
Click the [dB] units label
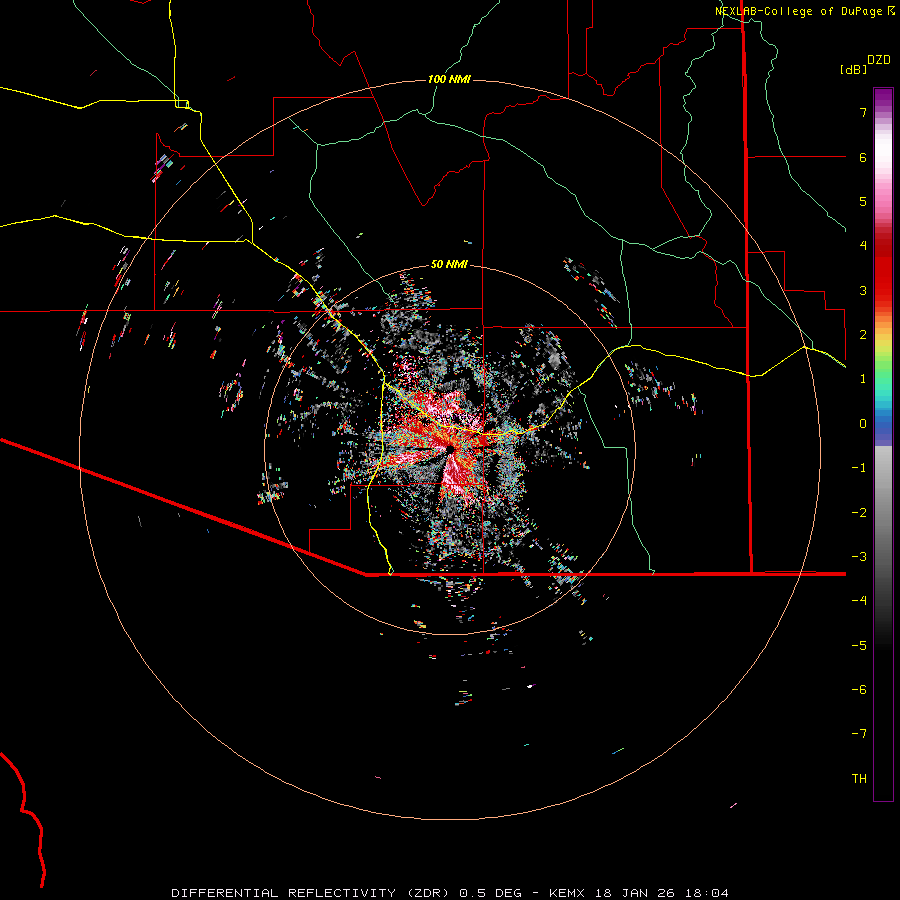pyautogui.click(x=854, y=70)
